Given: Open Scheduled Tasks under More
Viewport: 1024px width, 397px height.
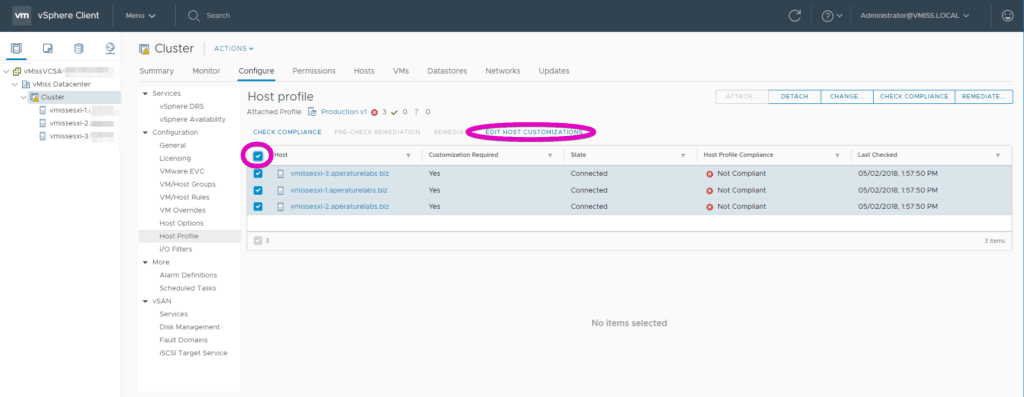Looking at the screenshot, I should click(x=187, y=288).
